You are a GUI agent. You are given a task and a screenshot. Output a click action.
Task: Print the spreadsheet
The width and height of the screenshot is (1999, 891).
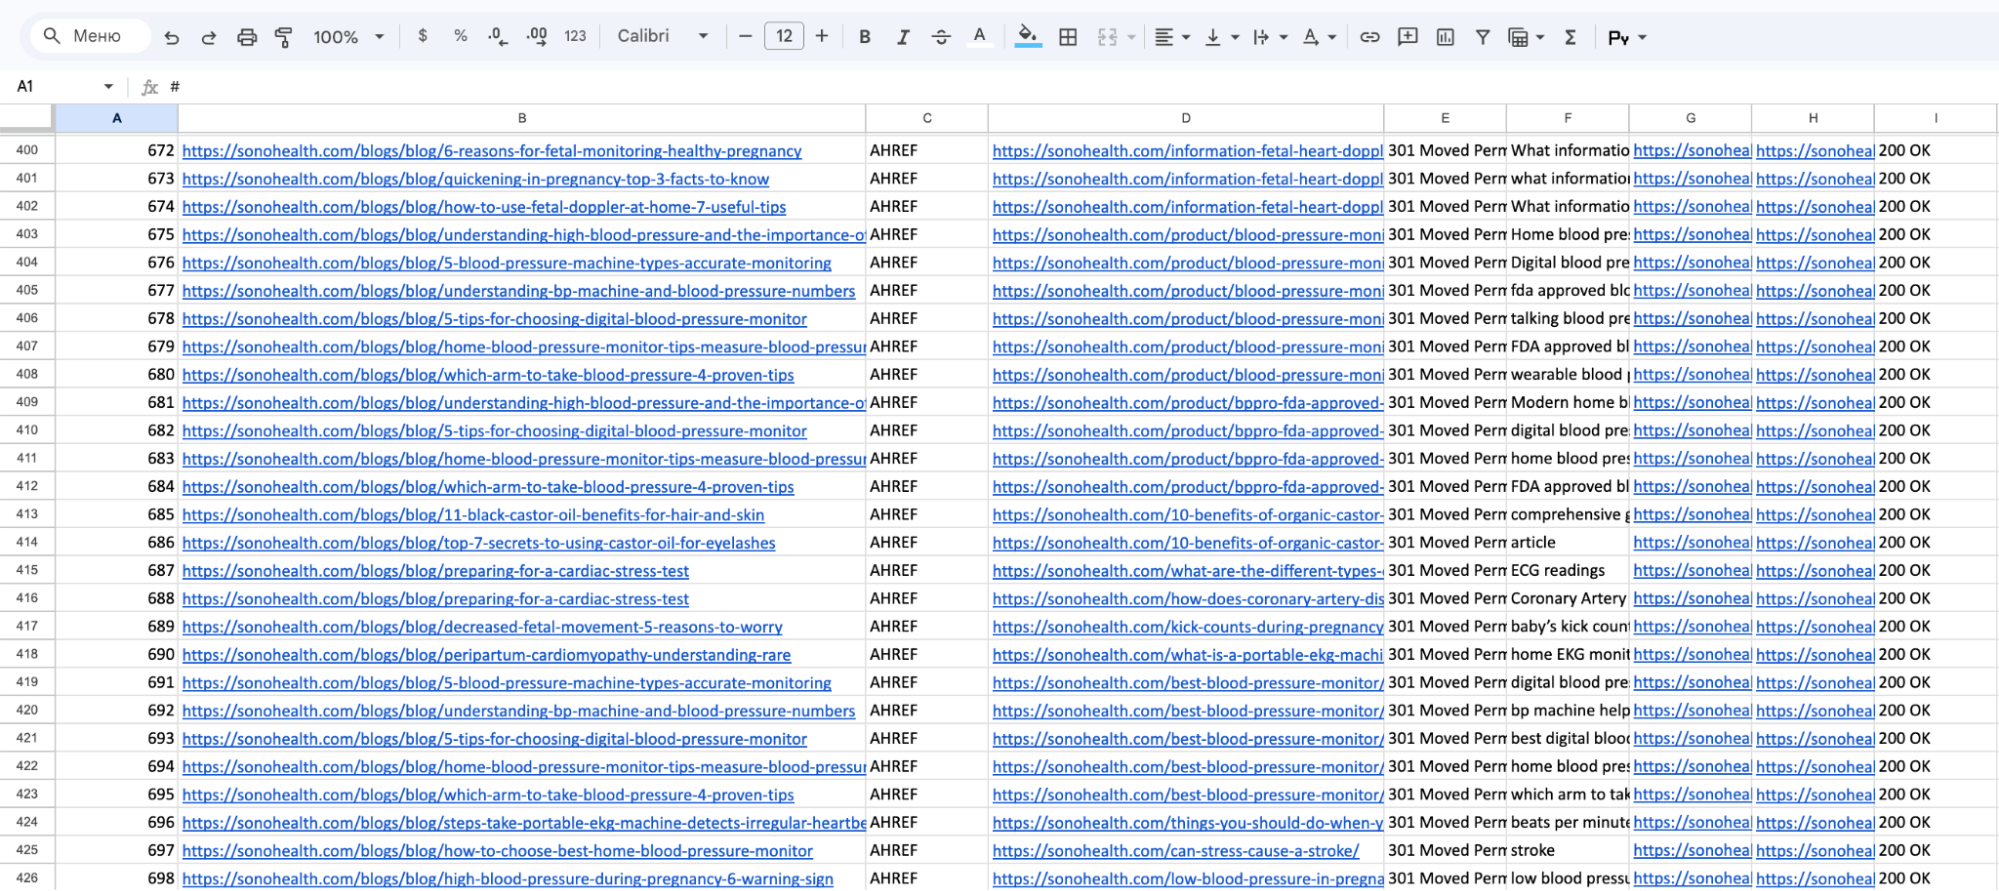pyautogui.click(x=247, y=37)
